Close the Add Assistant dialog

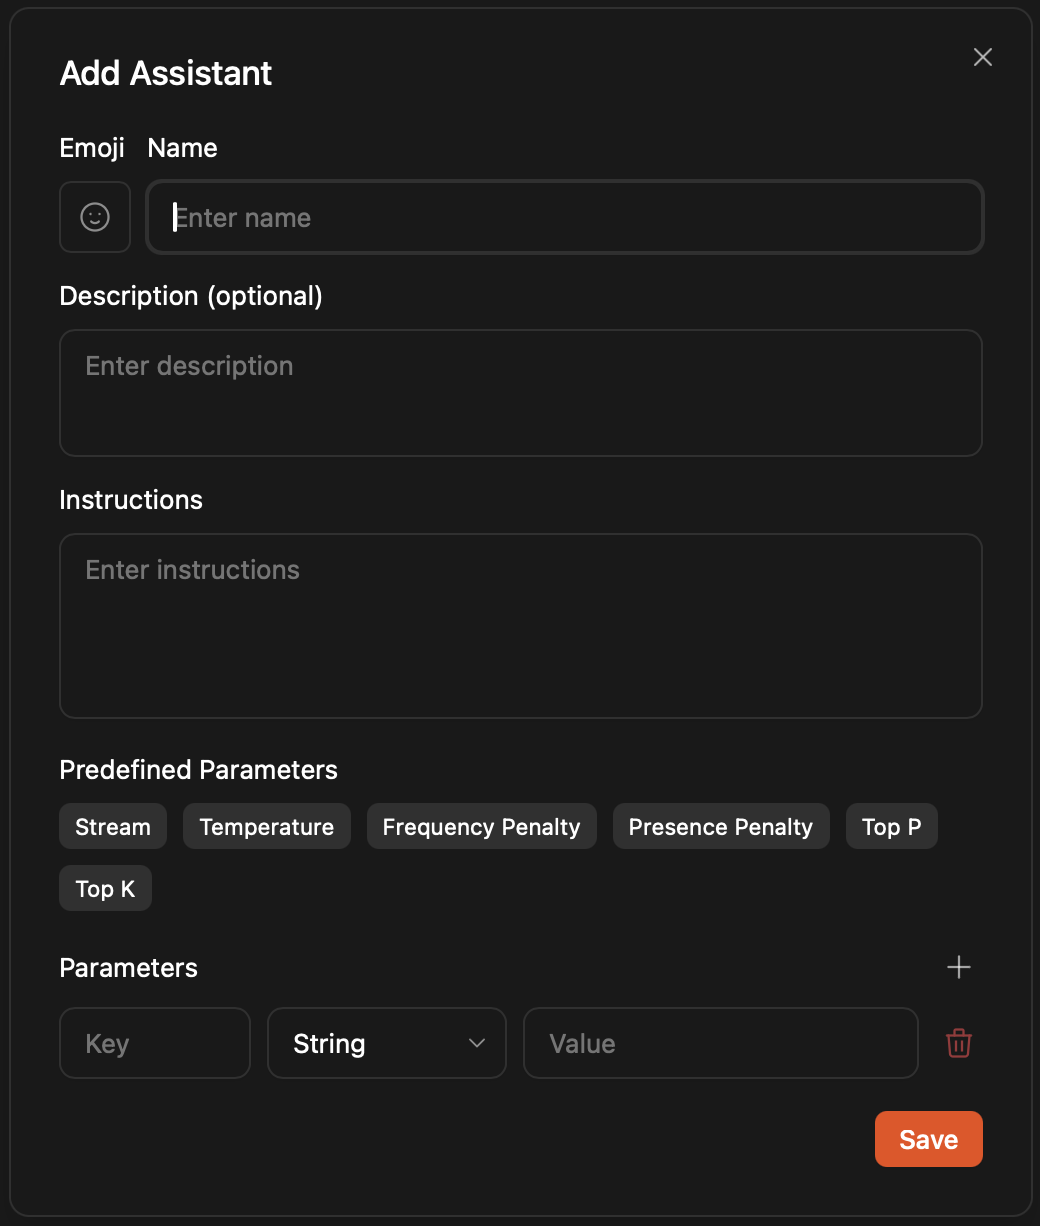(982, 57)
